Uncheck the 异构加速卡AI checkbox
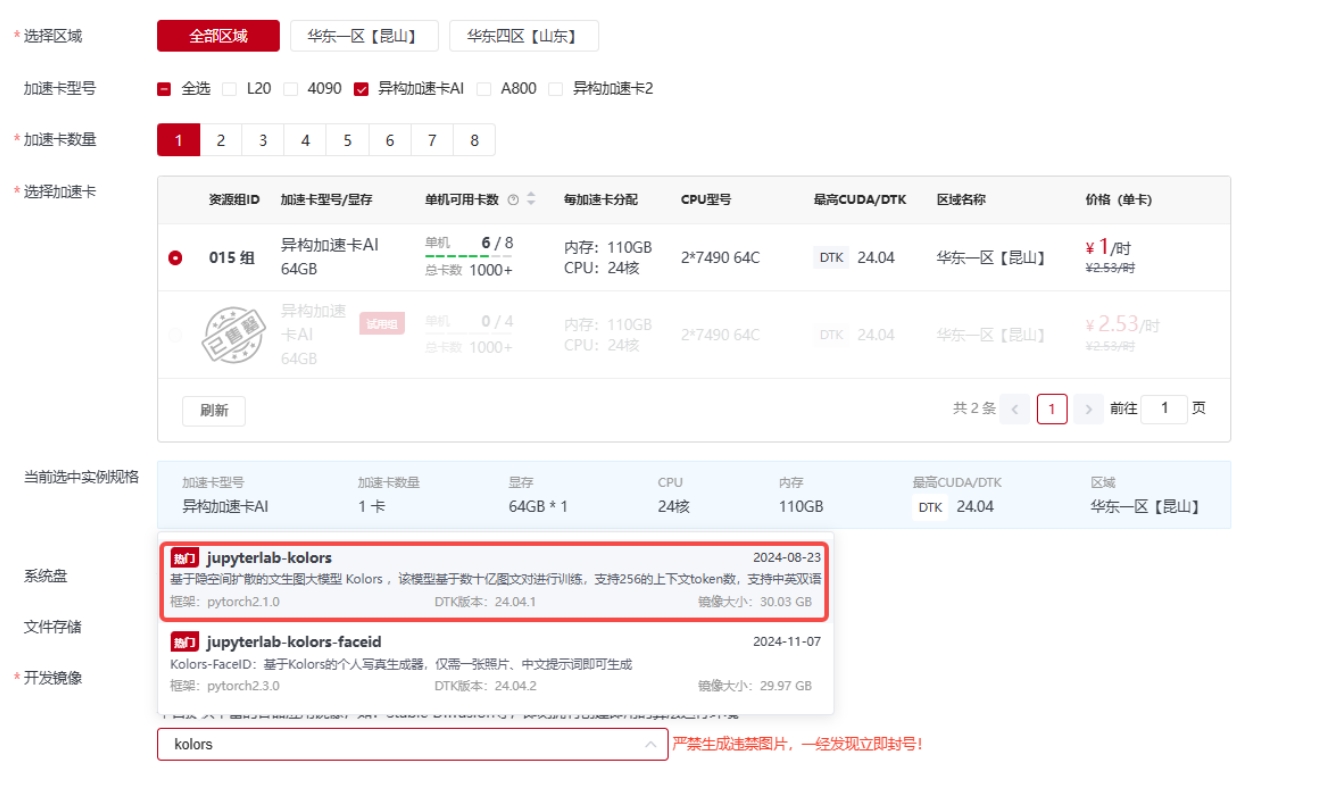Screen dimensions: 1327x799 point(361,89)
